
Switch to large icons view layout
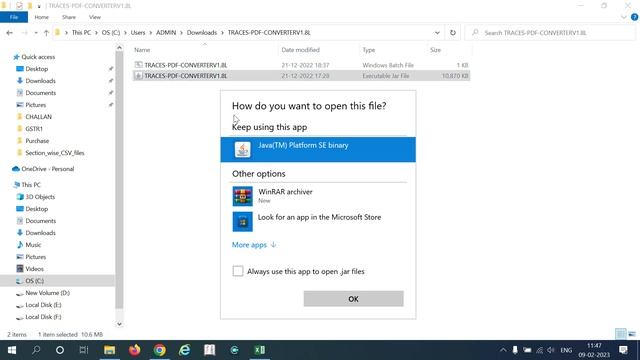(632, 334)
